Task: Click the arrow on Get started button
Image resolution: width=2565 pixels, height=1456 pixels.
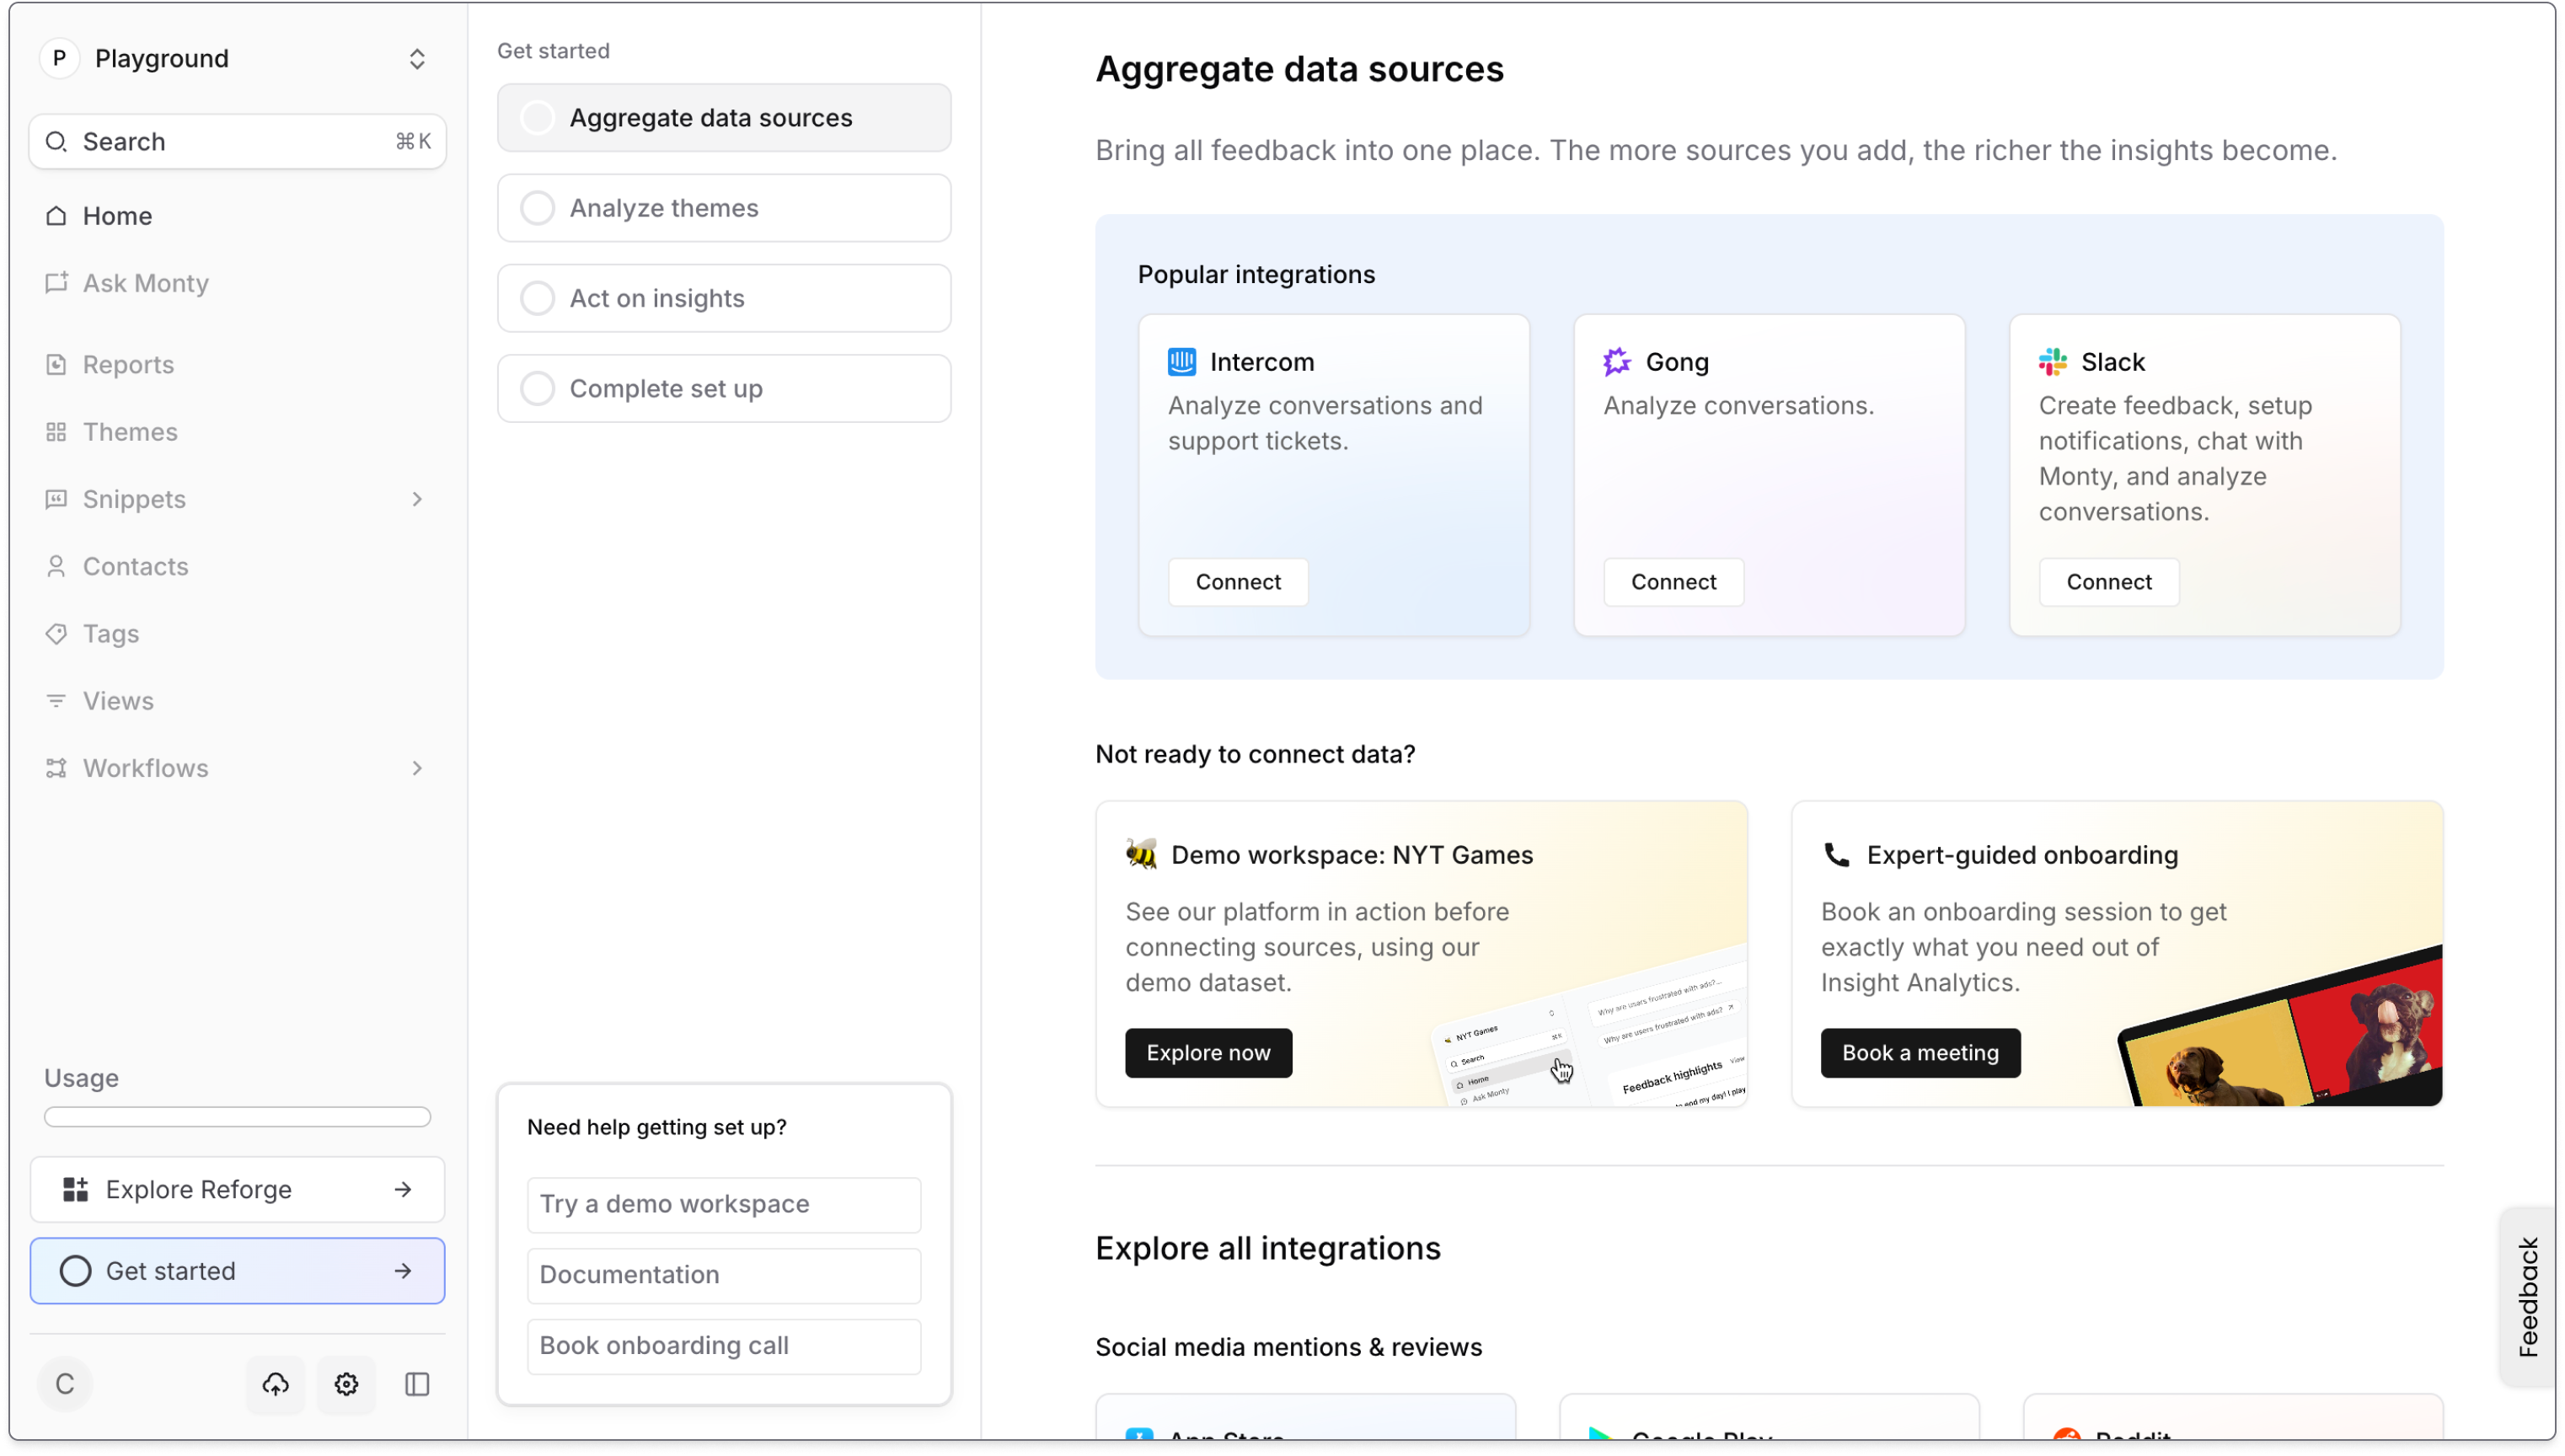Action: point(403,1271)
